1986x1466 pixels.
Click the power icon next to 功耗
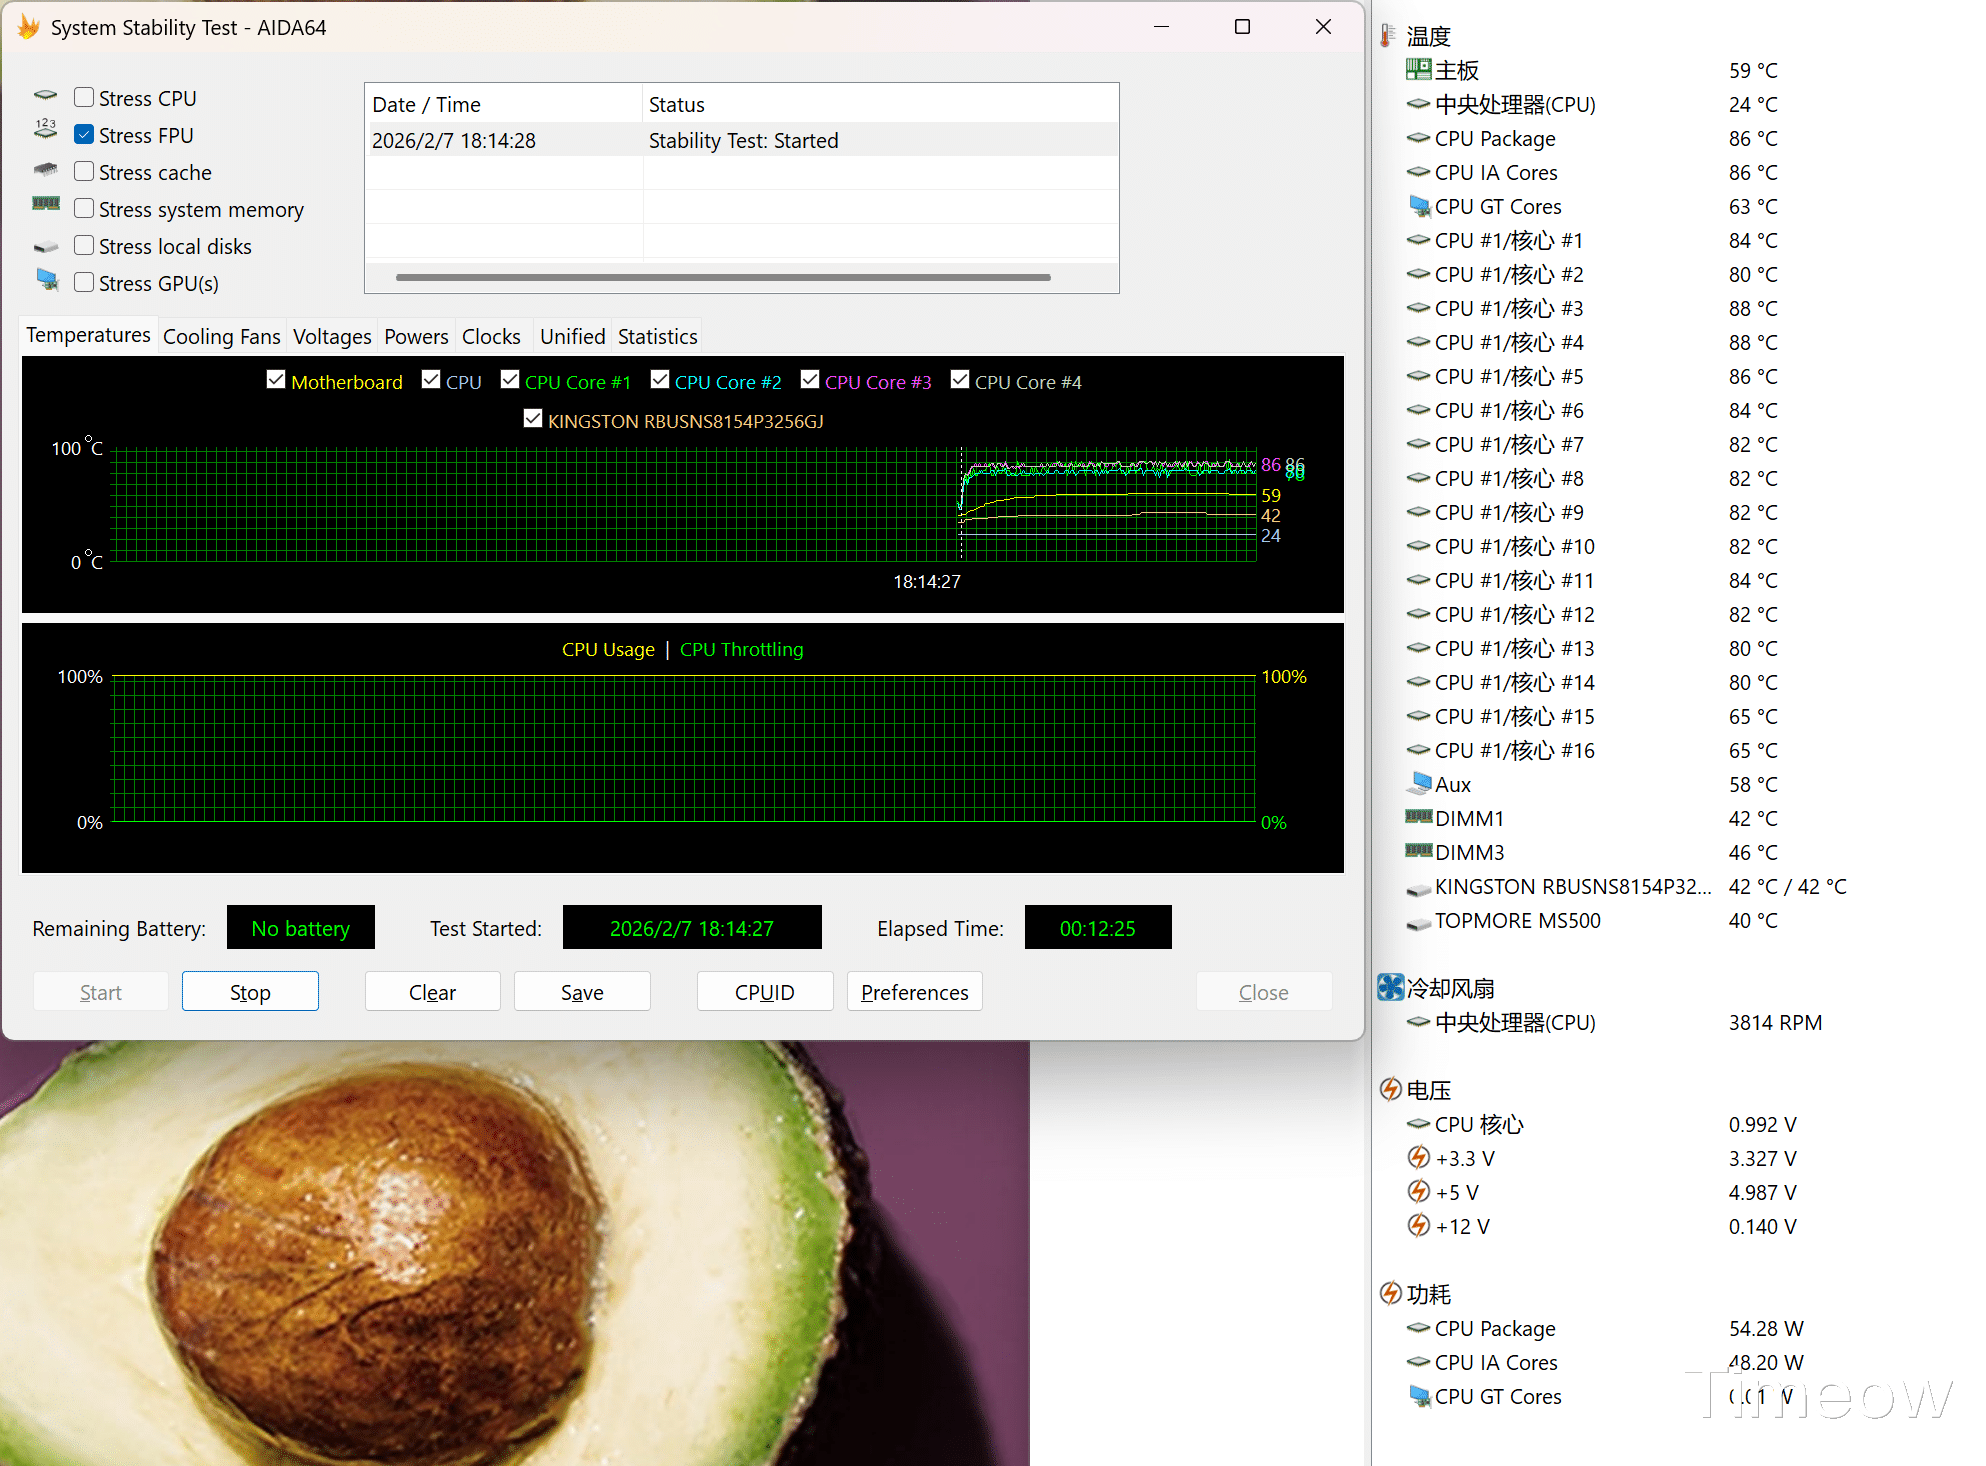click(x=1390, y=1294)
